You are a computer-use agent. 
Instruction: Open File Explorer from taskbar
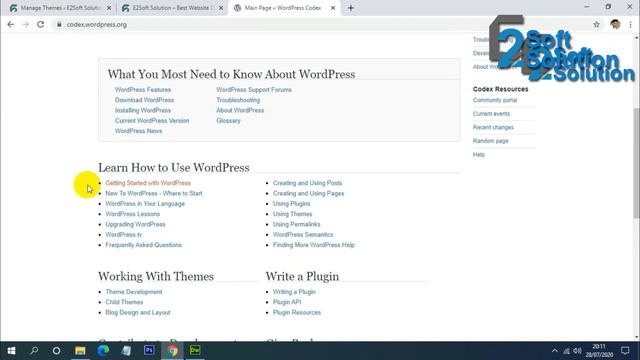80,351
